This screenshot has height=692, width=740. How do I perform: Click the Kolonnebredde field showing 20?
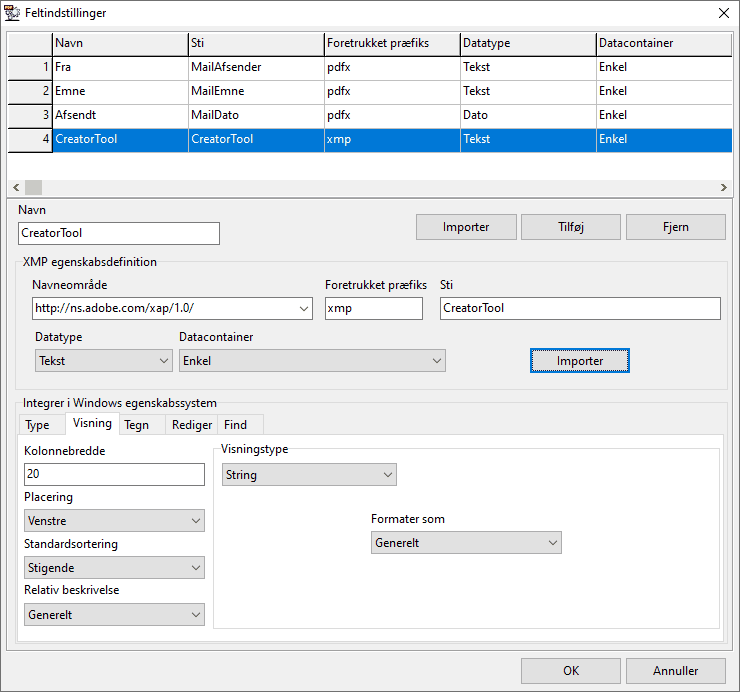point(114,474)
